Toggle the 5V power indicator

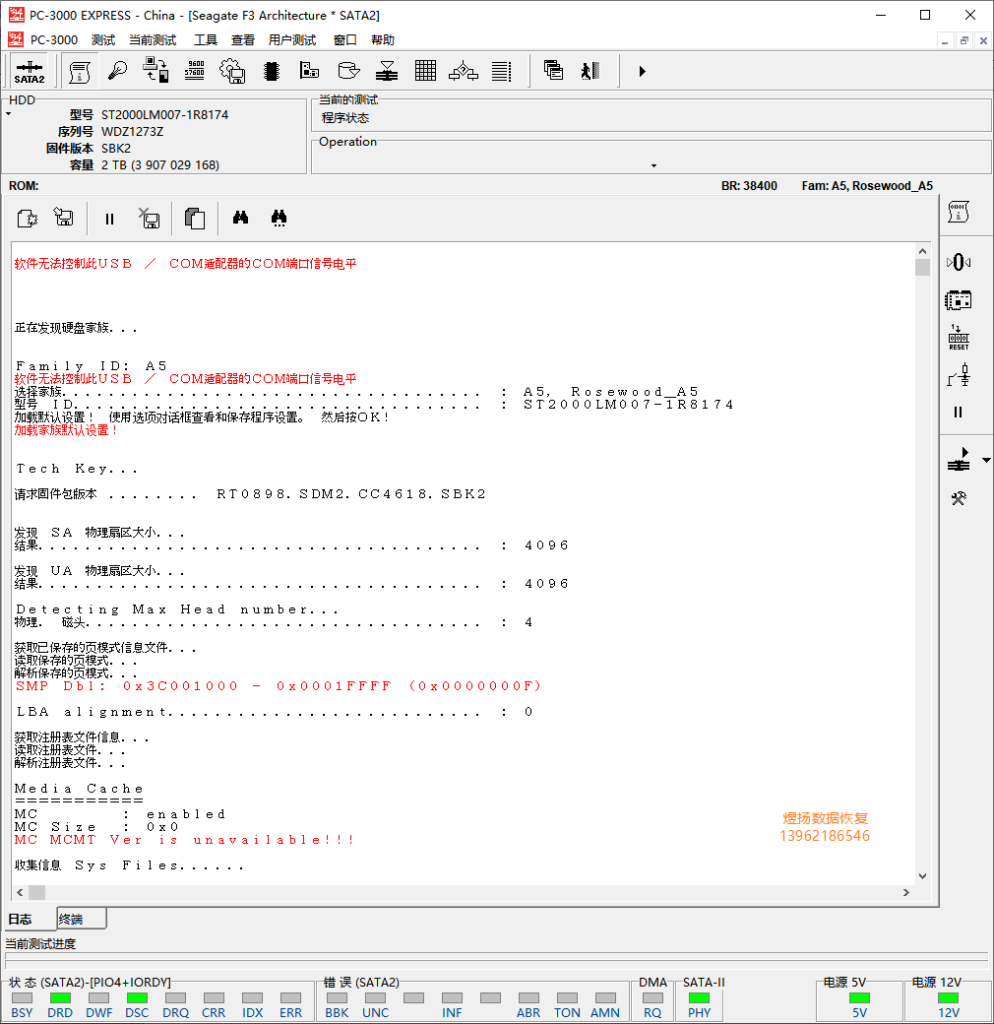click(859, 998)
